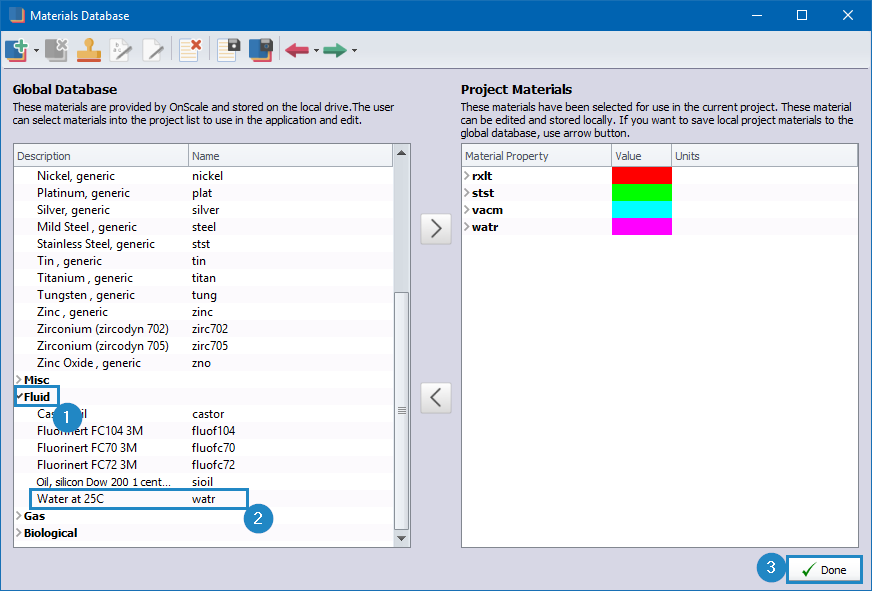Click the list with red X icon
This screenshot has width=872, height=591.
pyautogui.click(x=190, y=50)
